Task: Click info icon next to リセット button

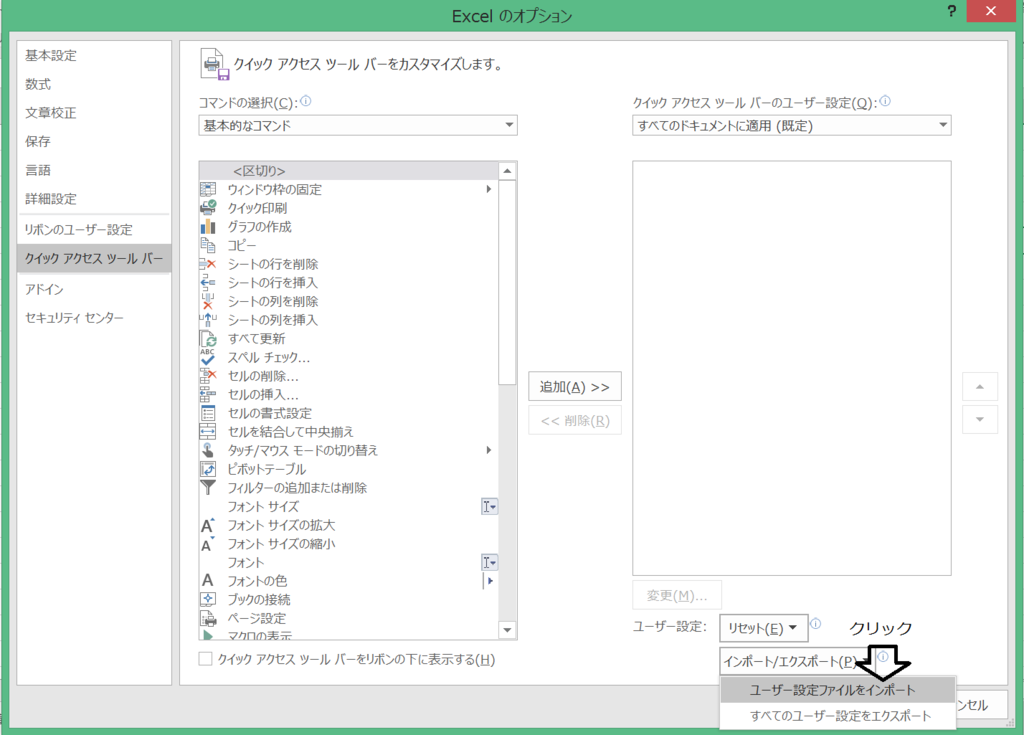Action: [816, 623]
